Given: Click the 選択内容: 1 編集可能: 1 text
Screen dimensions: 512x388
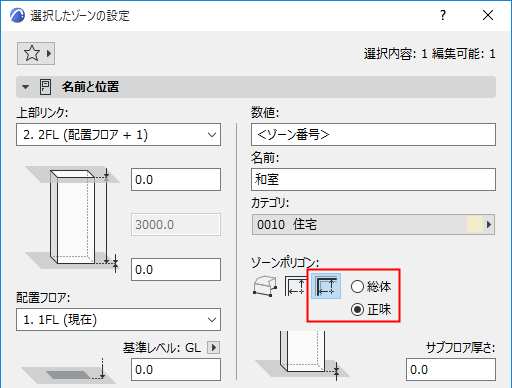Looking at the screenshot, I should [x=430, y=54].
